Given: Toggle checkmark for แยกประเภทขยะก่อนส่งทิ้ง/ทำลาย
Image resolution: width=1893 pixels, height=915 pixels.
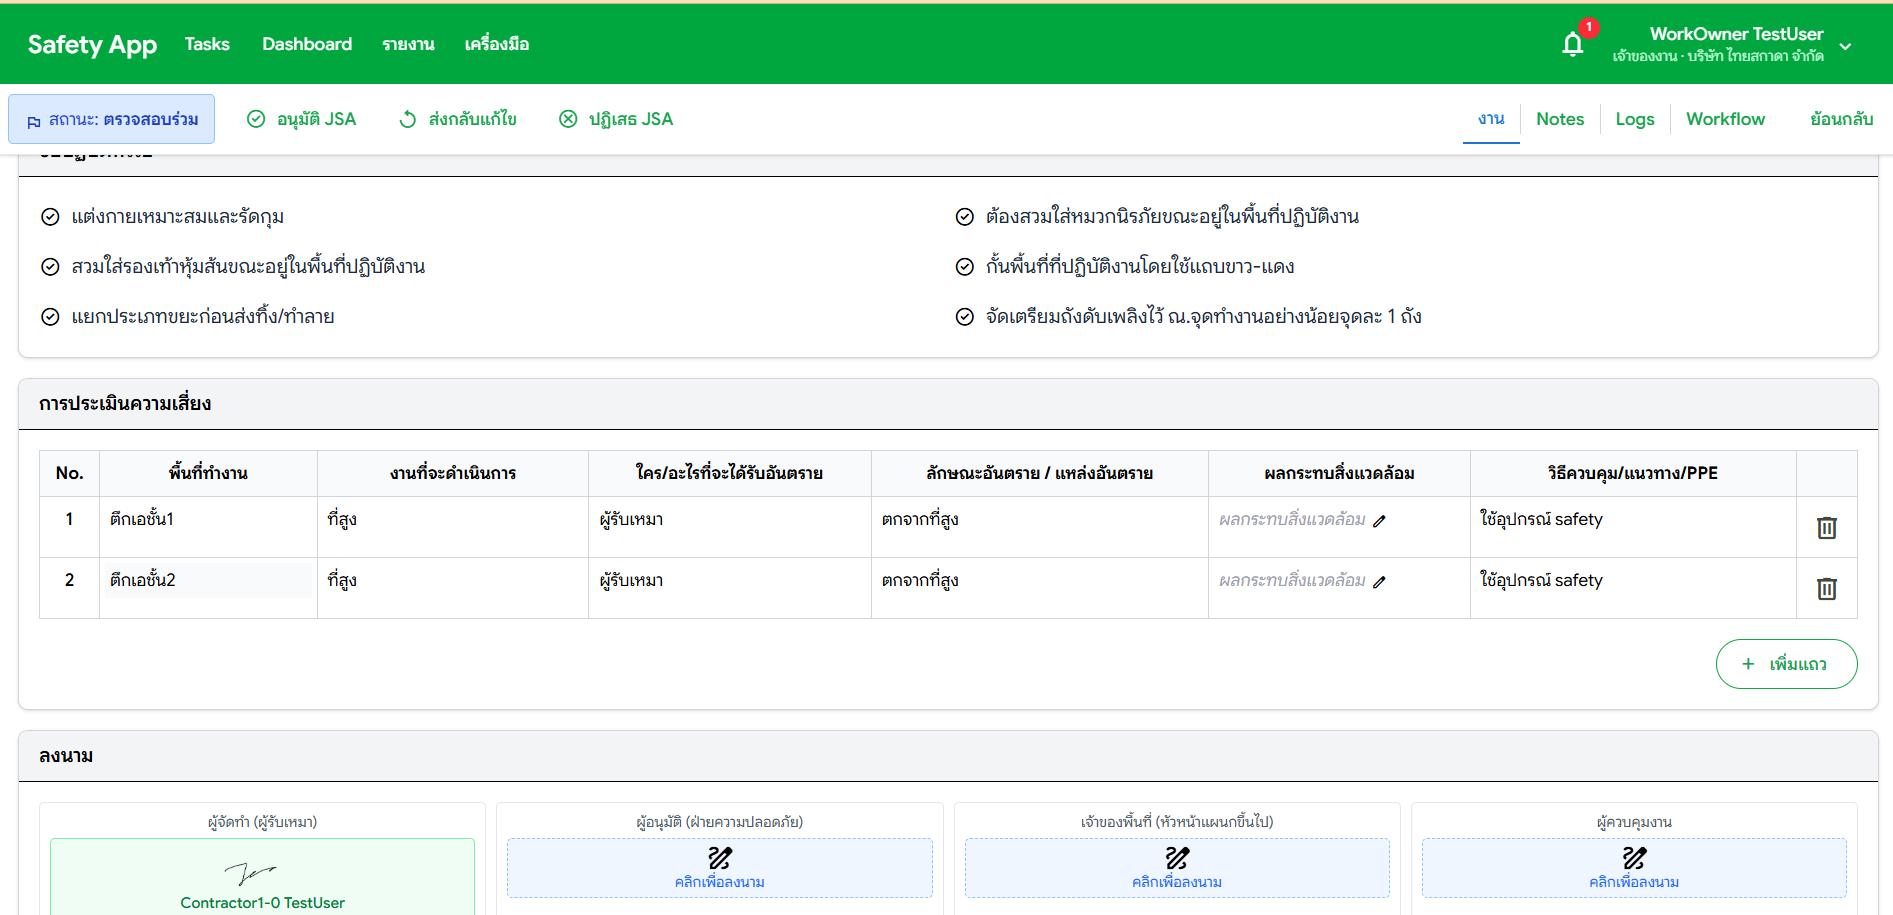Looking at the screenshot, I should click(50, 316).
